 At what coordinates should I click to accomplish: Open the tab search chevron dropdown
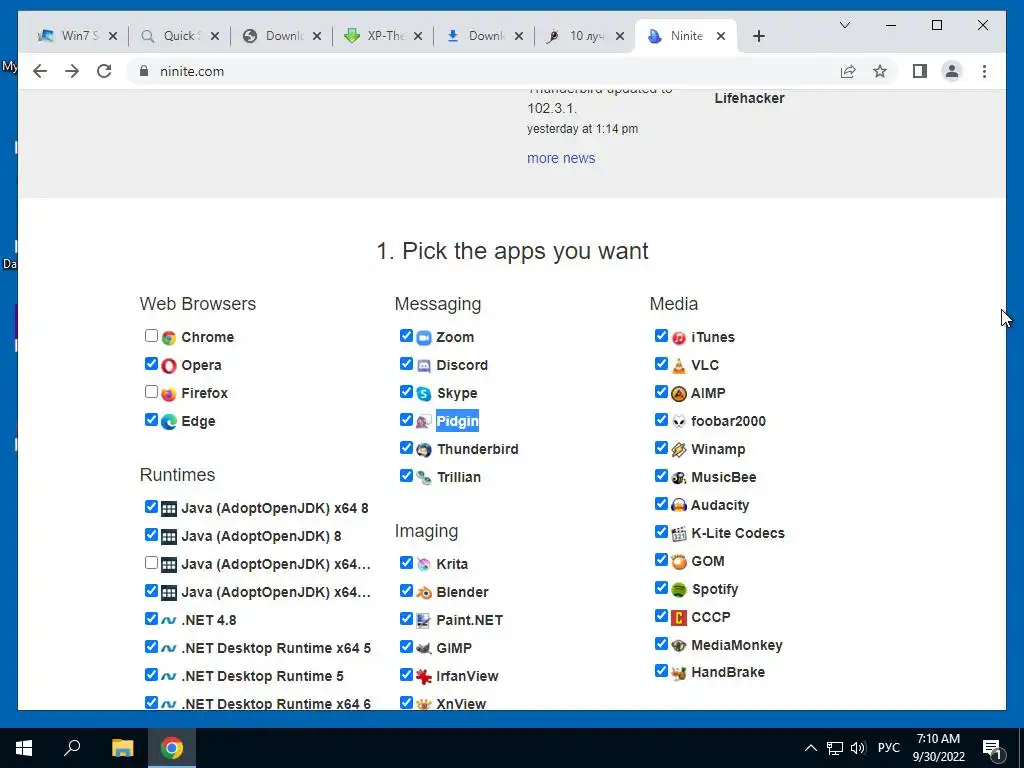click(x=844, y=25)
